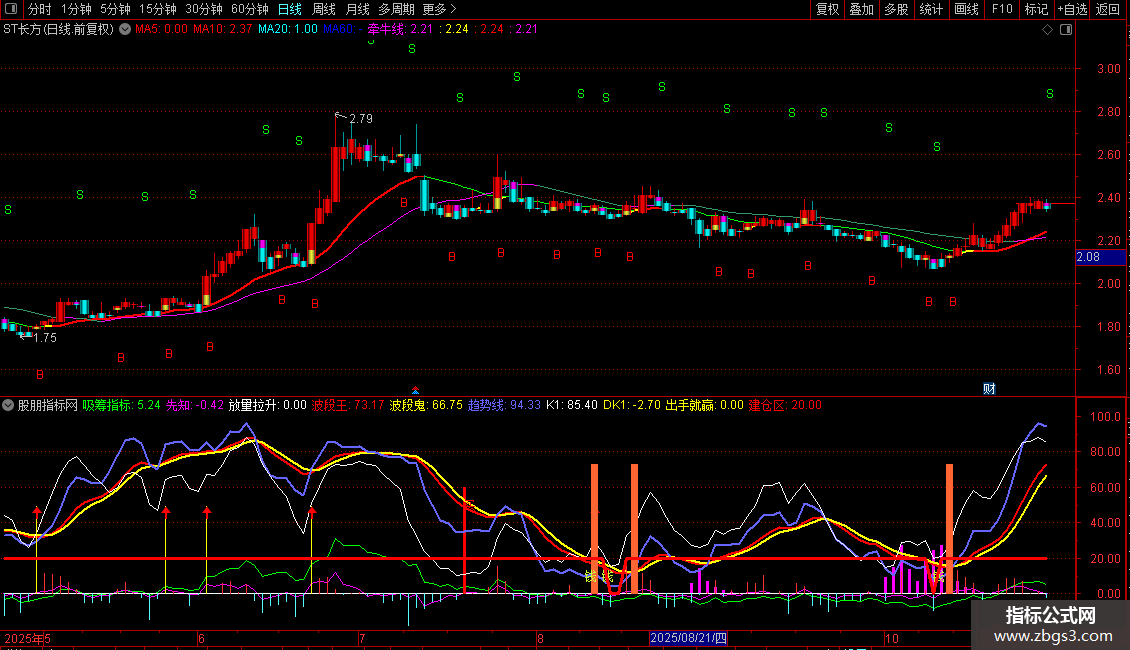Click the 先知: -0.42 label
This screenshot has width=1130, height=650.
point(195,406)
